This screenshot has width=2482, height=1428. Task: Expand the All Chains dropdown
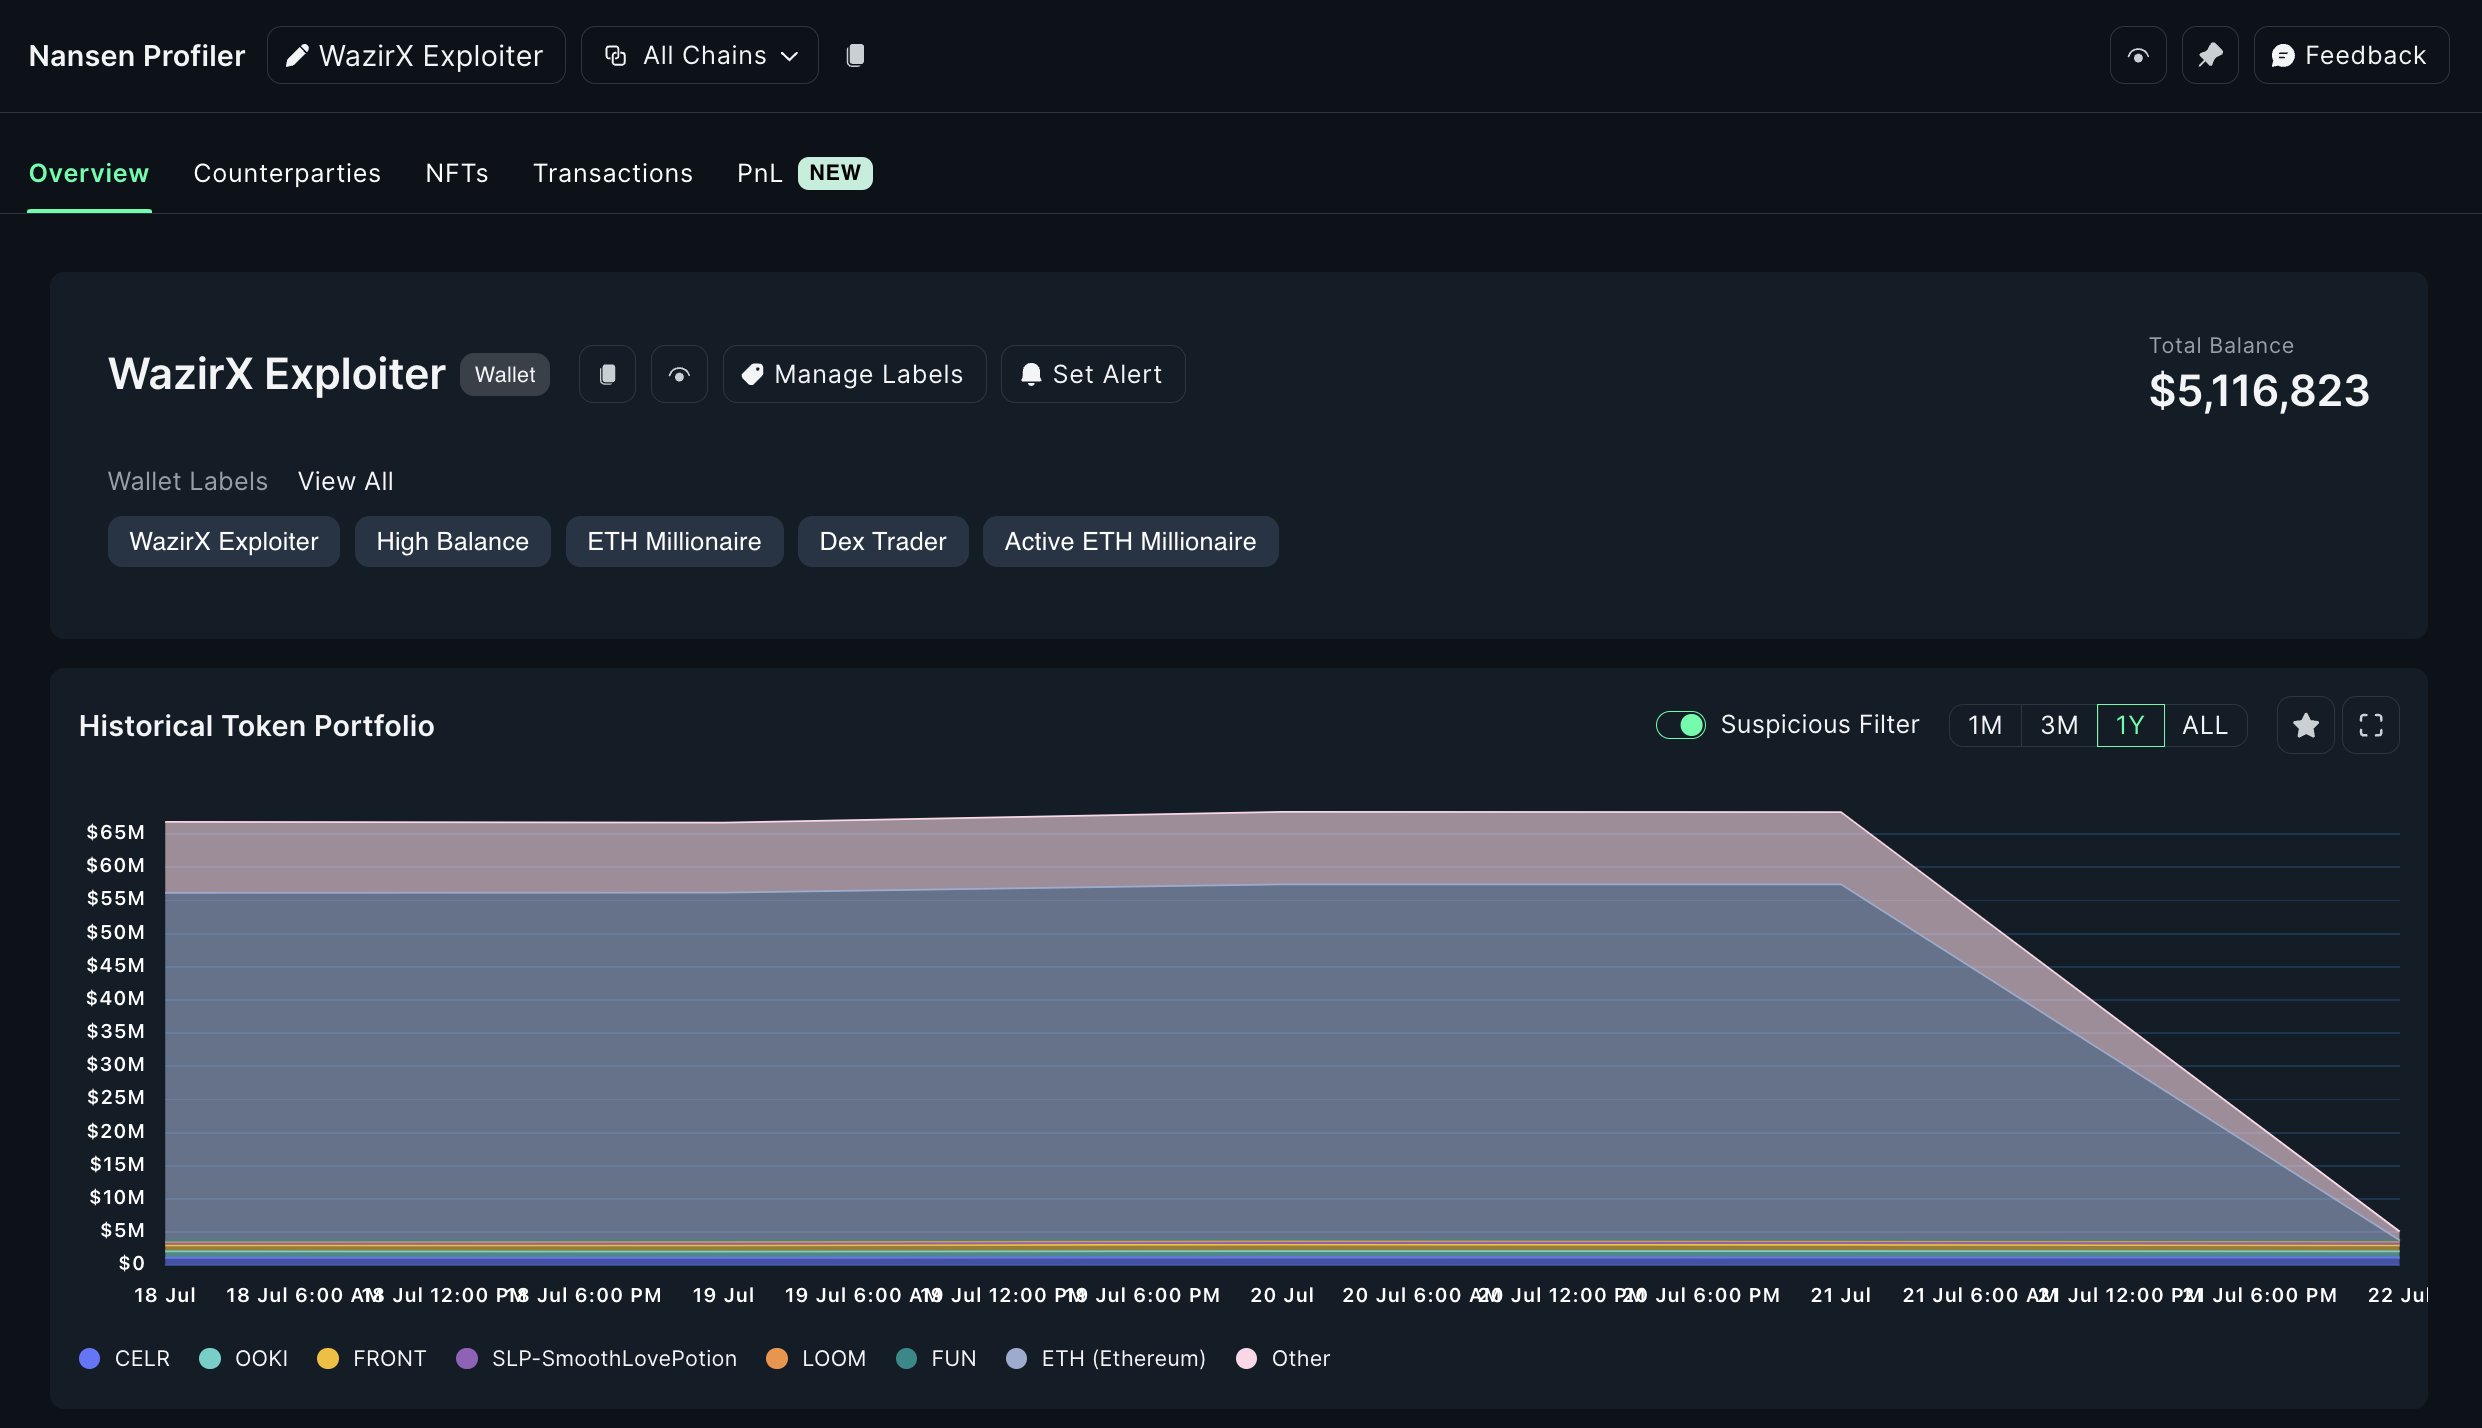click(x=700, y=55)
